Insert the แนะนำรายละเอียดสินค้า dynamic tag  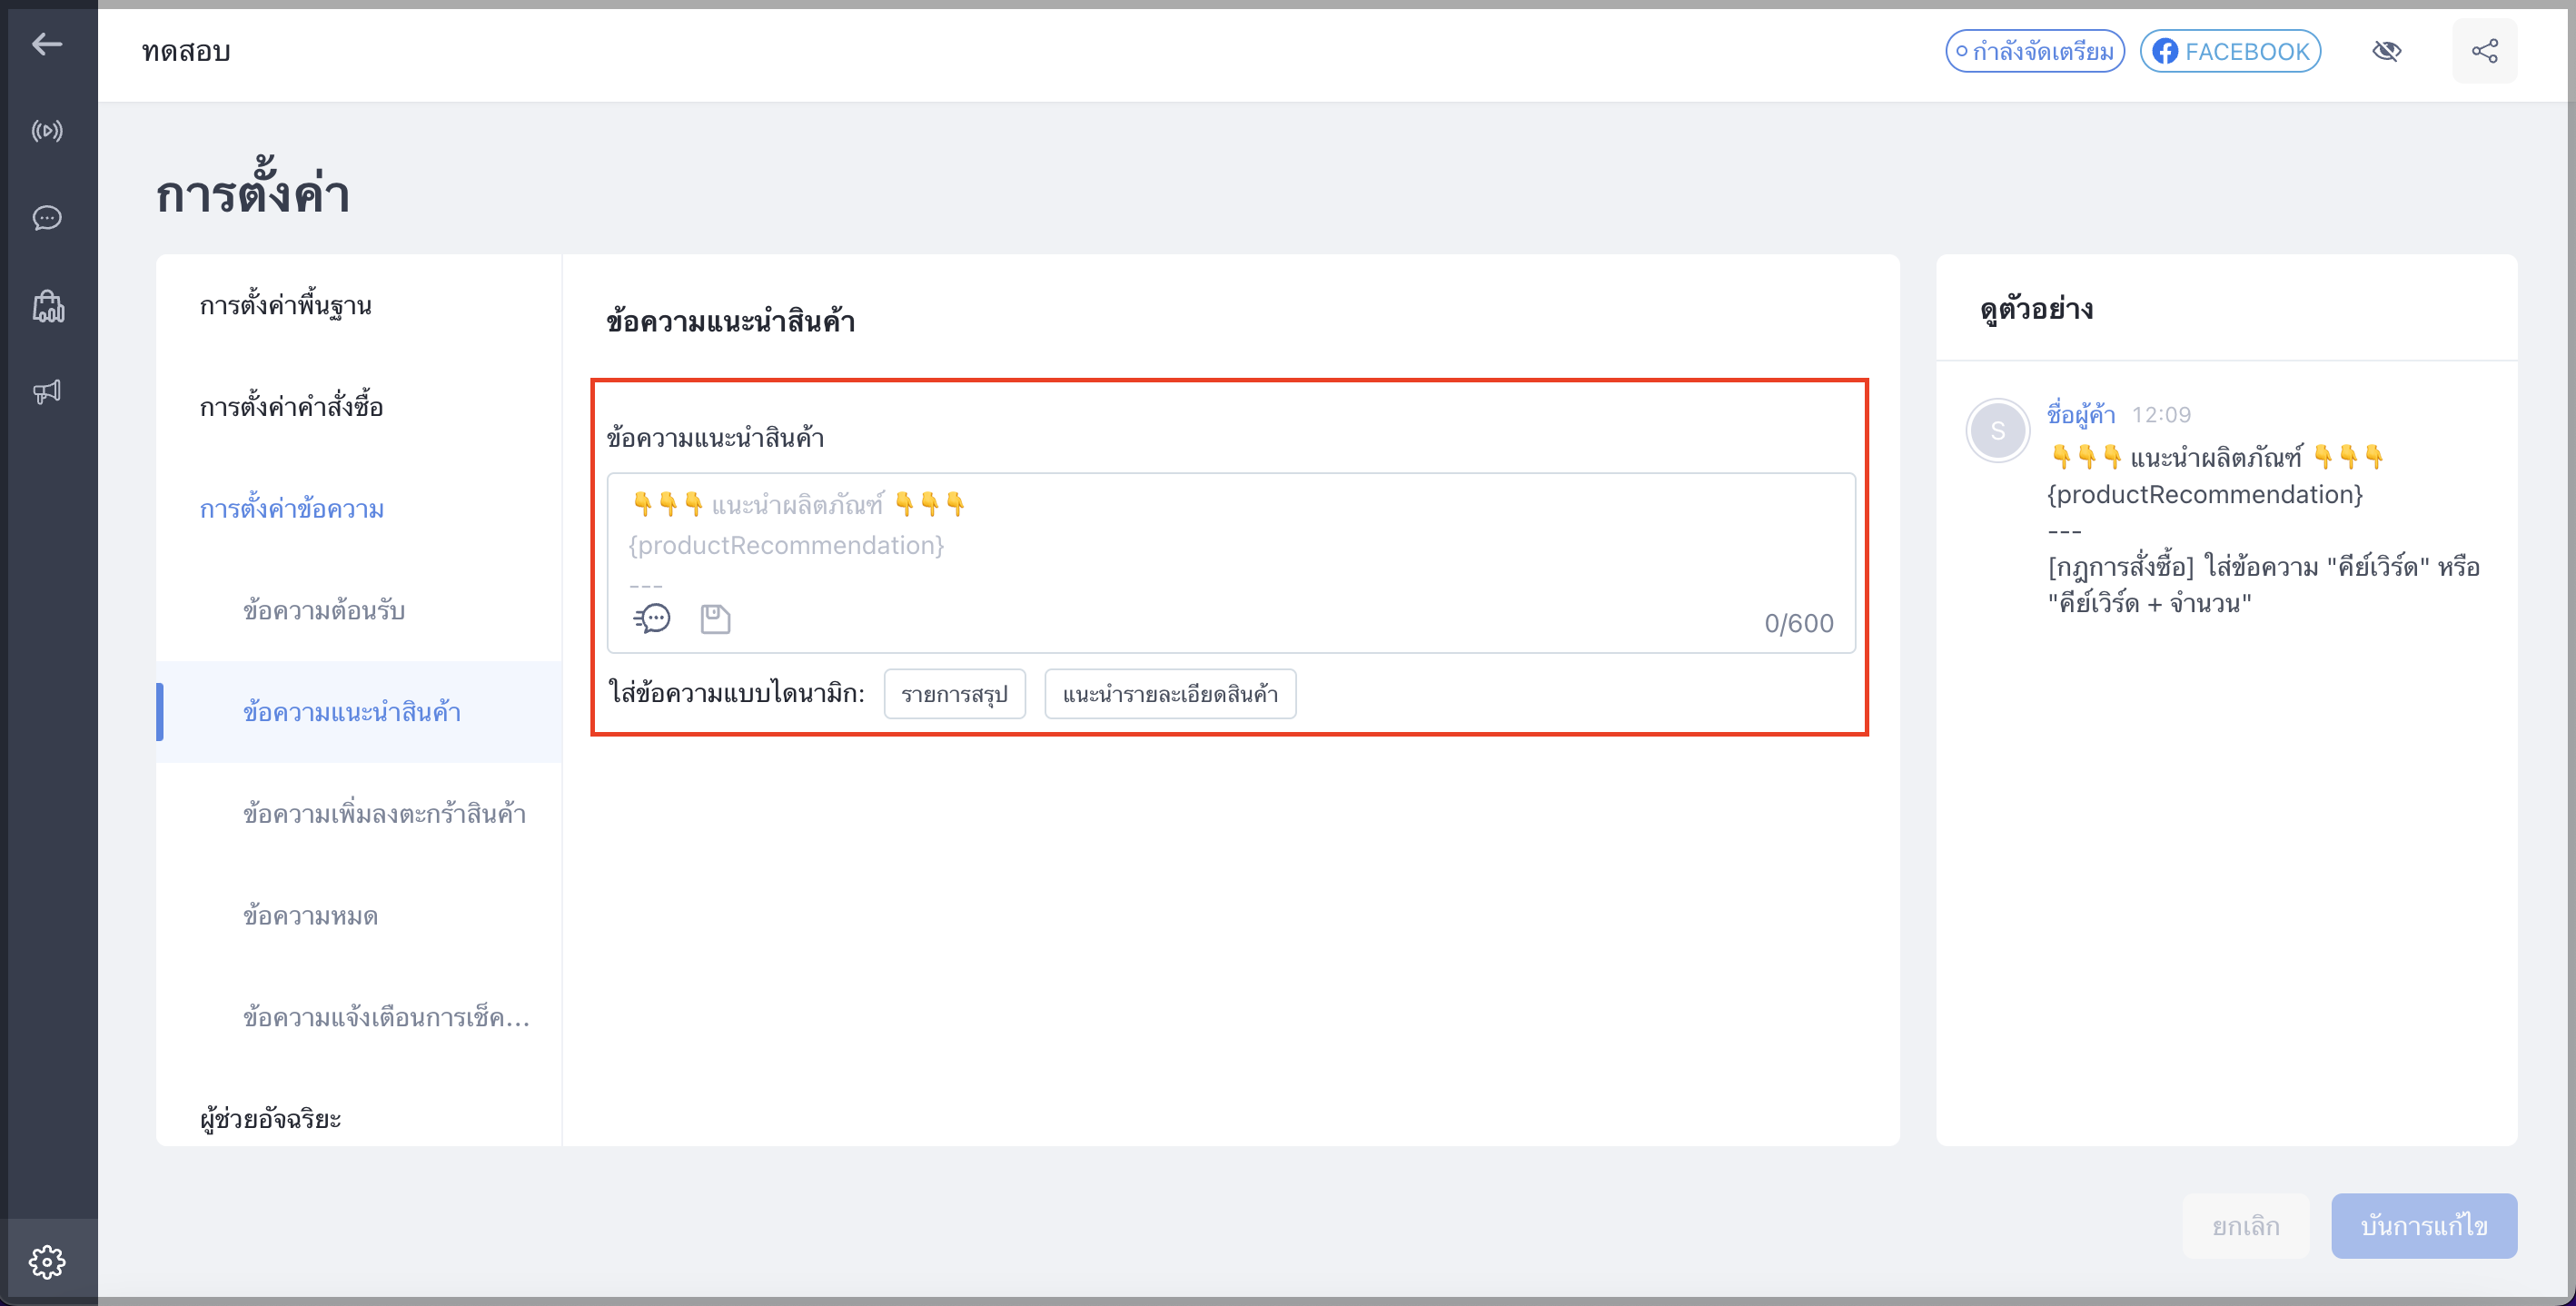[x=1170, y=694]
